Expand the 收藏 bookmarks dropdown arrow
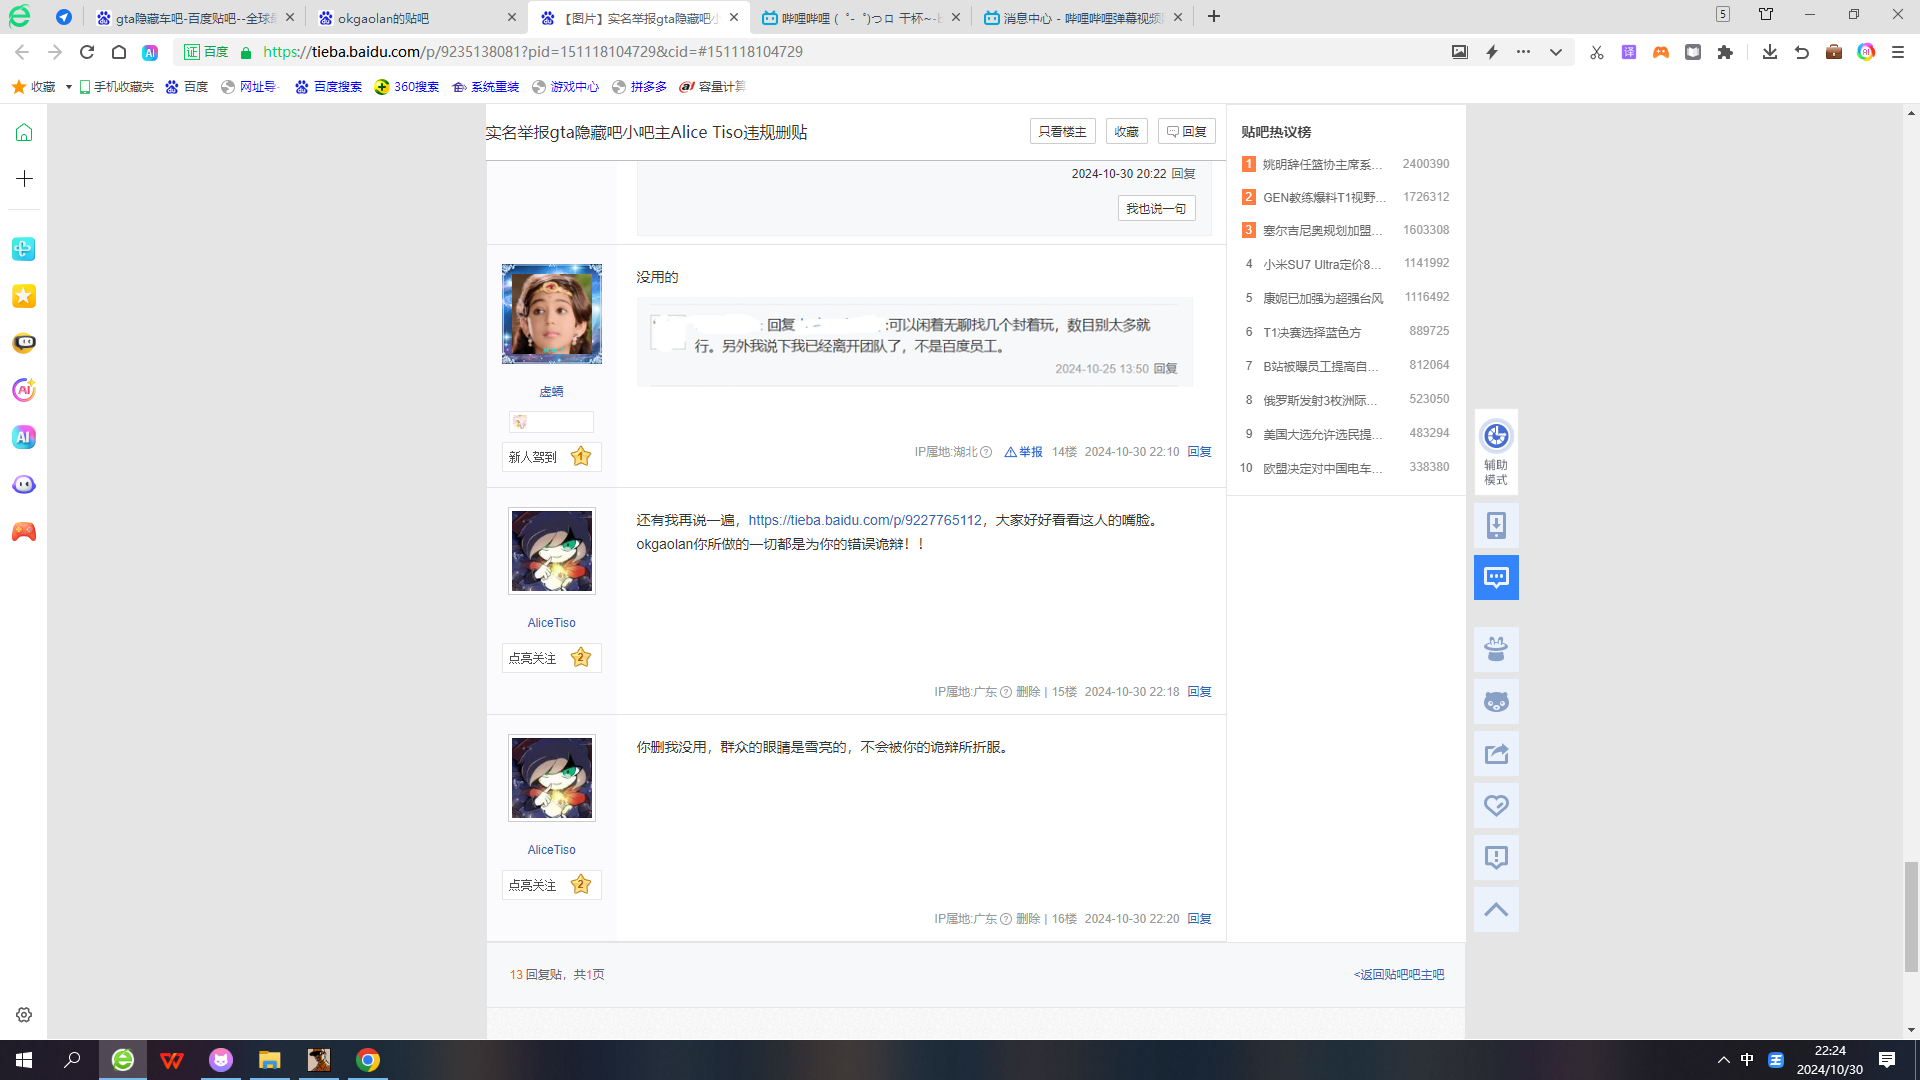1920x1080 pixels. coord(68,87)
